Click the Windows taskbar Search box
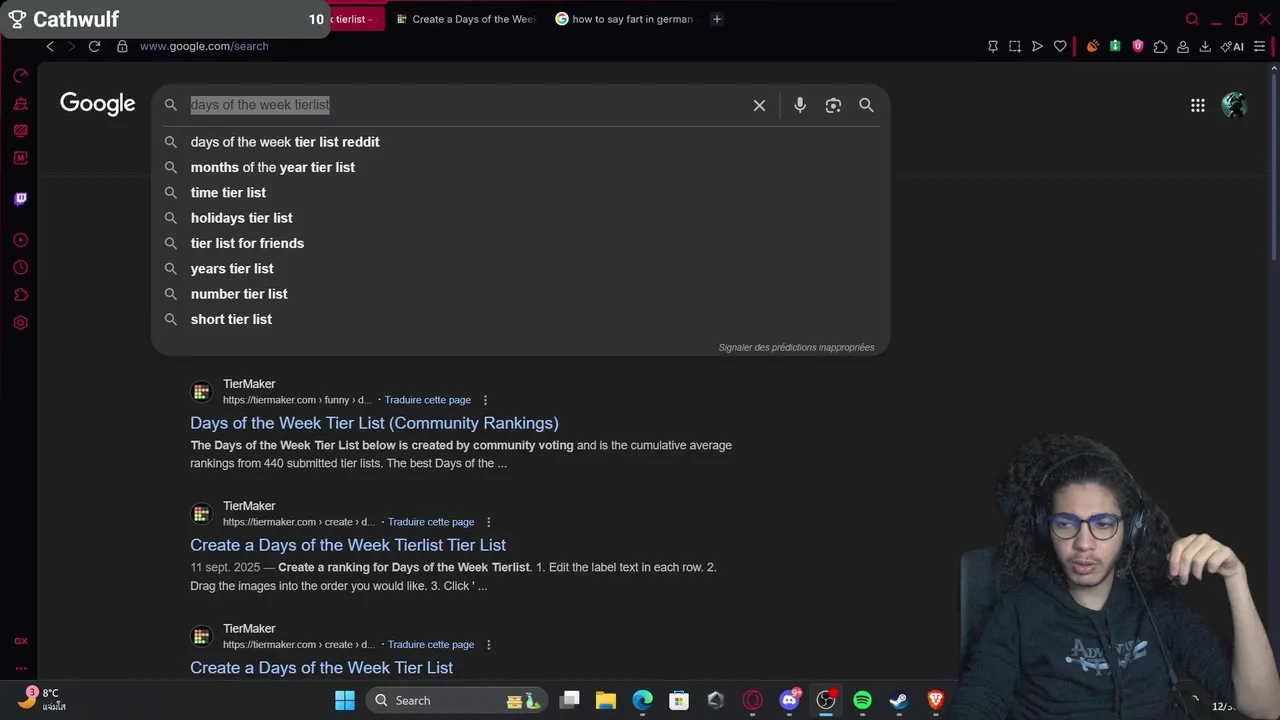The image size is (1280, 720). click(x=456, y=700)
